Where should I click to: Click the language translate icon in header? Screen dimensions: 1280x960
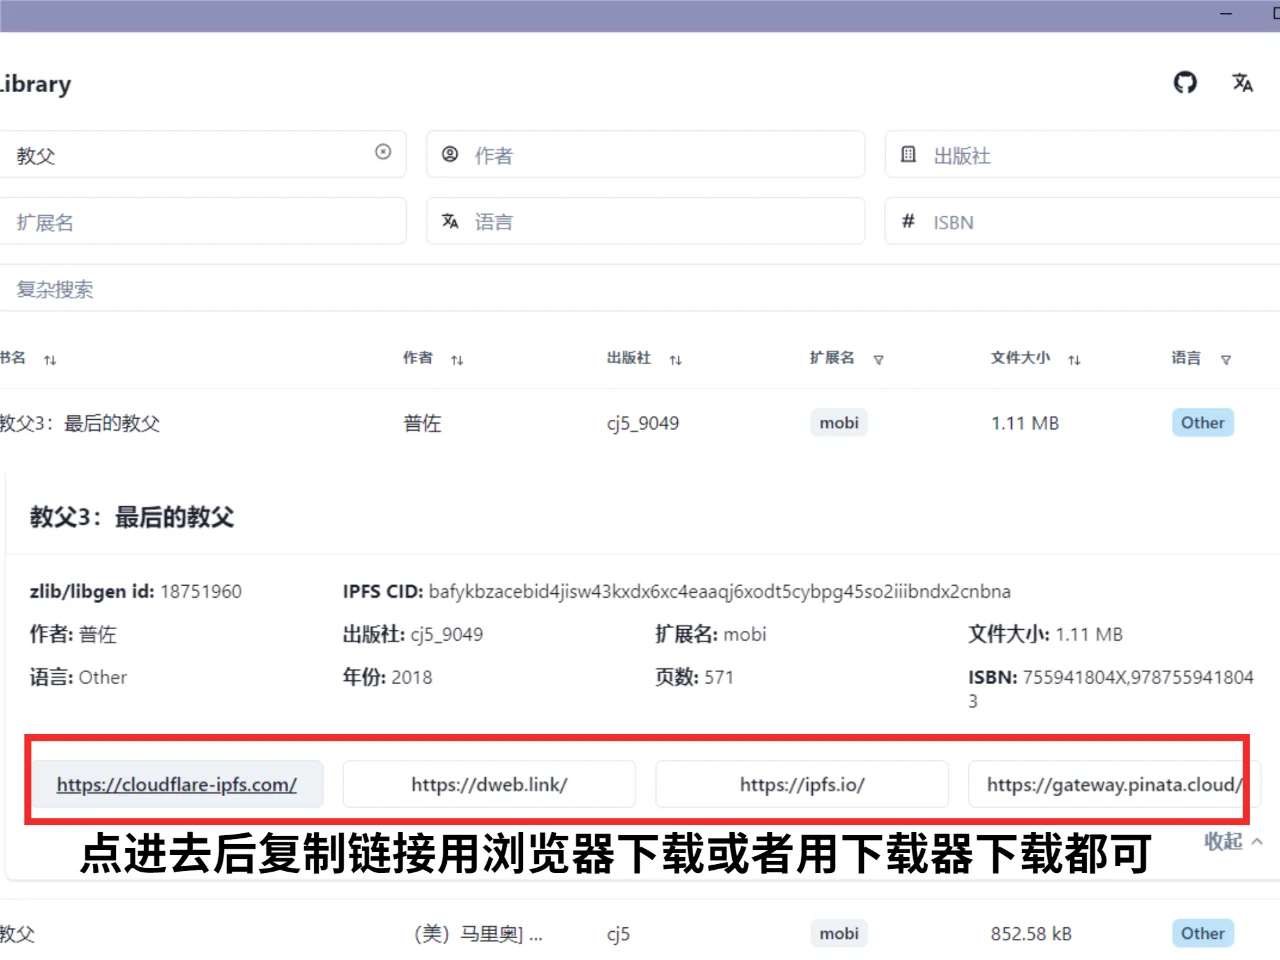[x=1243, y=83]
